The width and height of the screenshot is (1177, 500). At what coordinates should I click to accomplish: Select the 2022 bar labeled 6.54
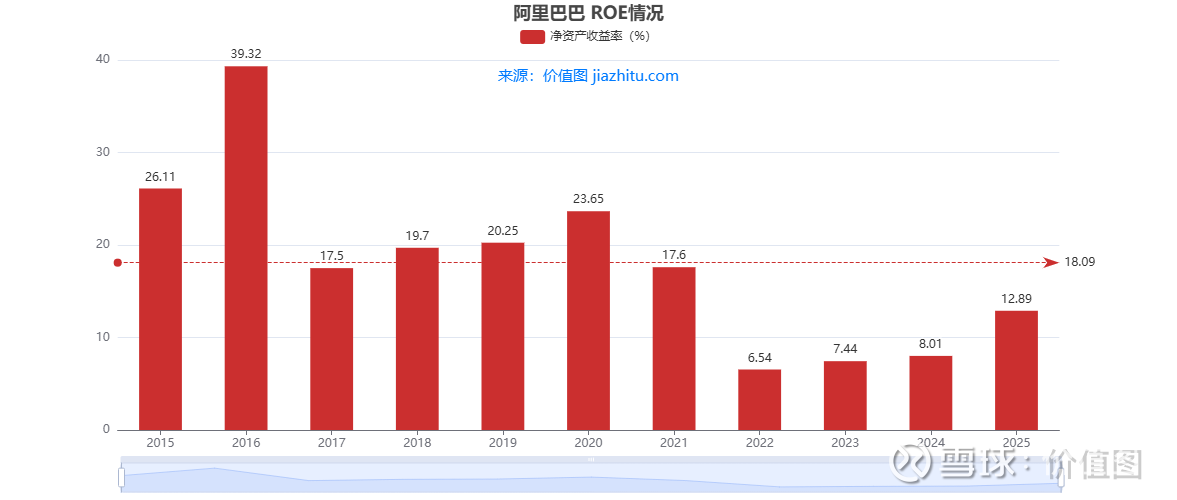coord(760,399)
